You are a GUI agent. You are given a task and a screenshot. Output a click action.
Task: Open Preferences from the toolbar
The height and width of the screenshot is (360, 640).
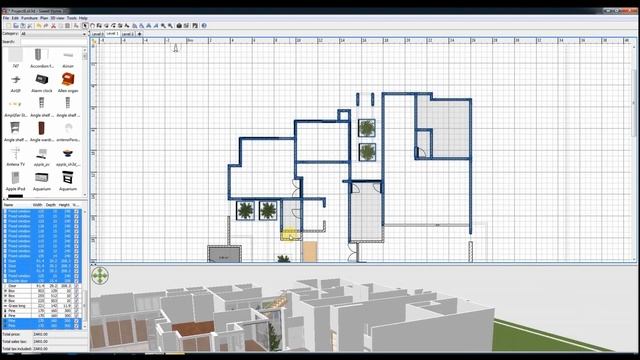[30, 25]
